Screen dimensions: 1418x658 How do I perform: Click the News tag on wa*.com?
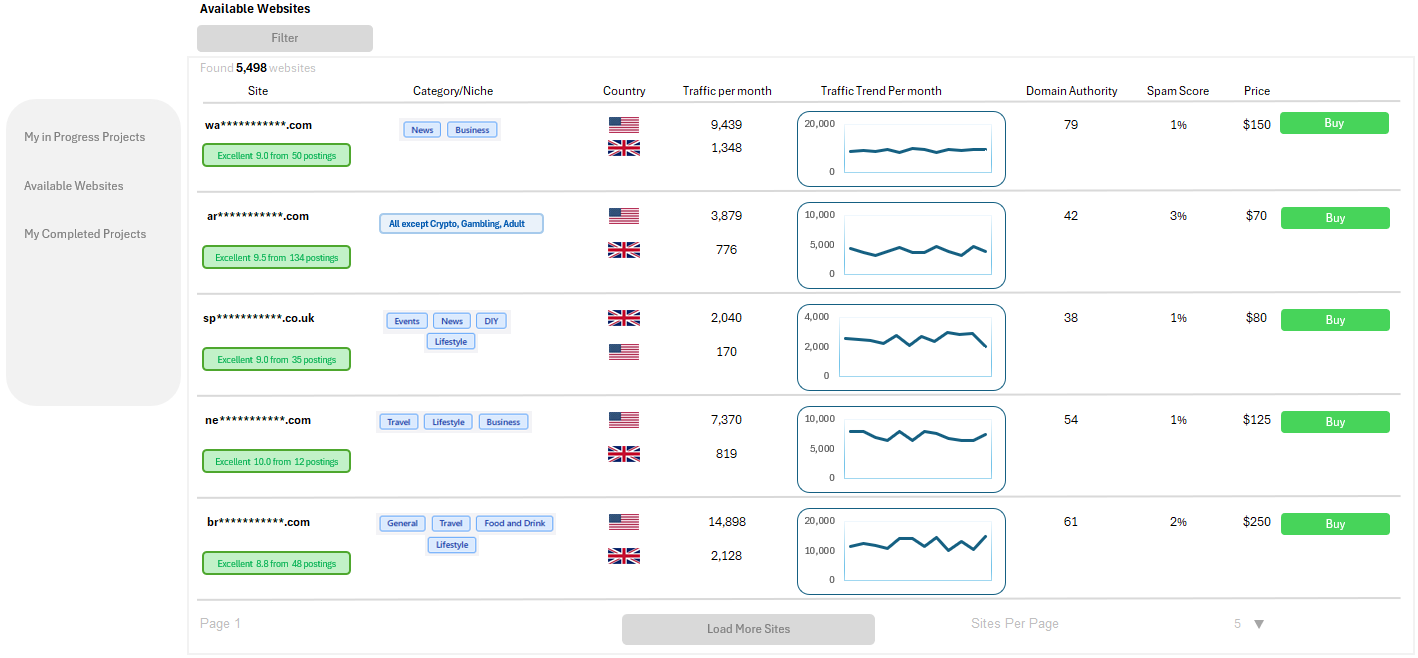pyautogui.click(x=422, y=130)
